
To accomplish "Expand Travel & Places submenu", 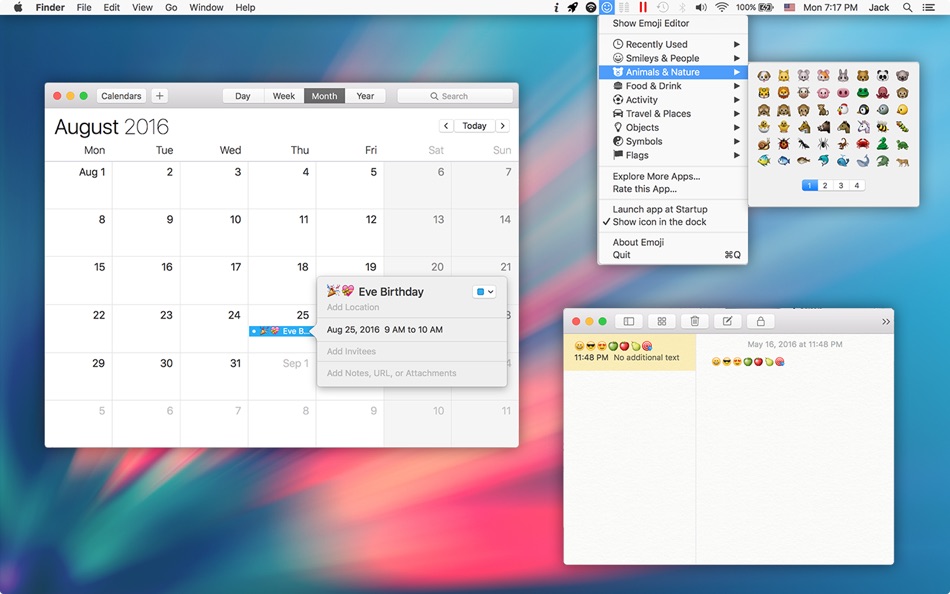I will [x=673, y=114].
